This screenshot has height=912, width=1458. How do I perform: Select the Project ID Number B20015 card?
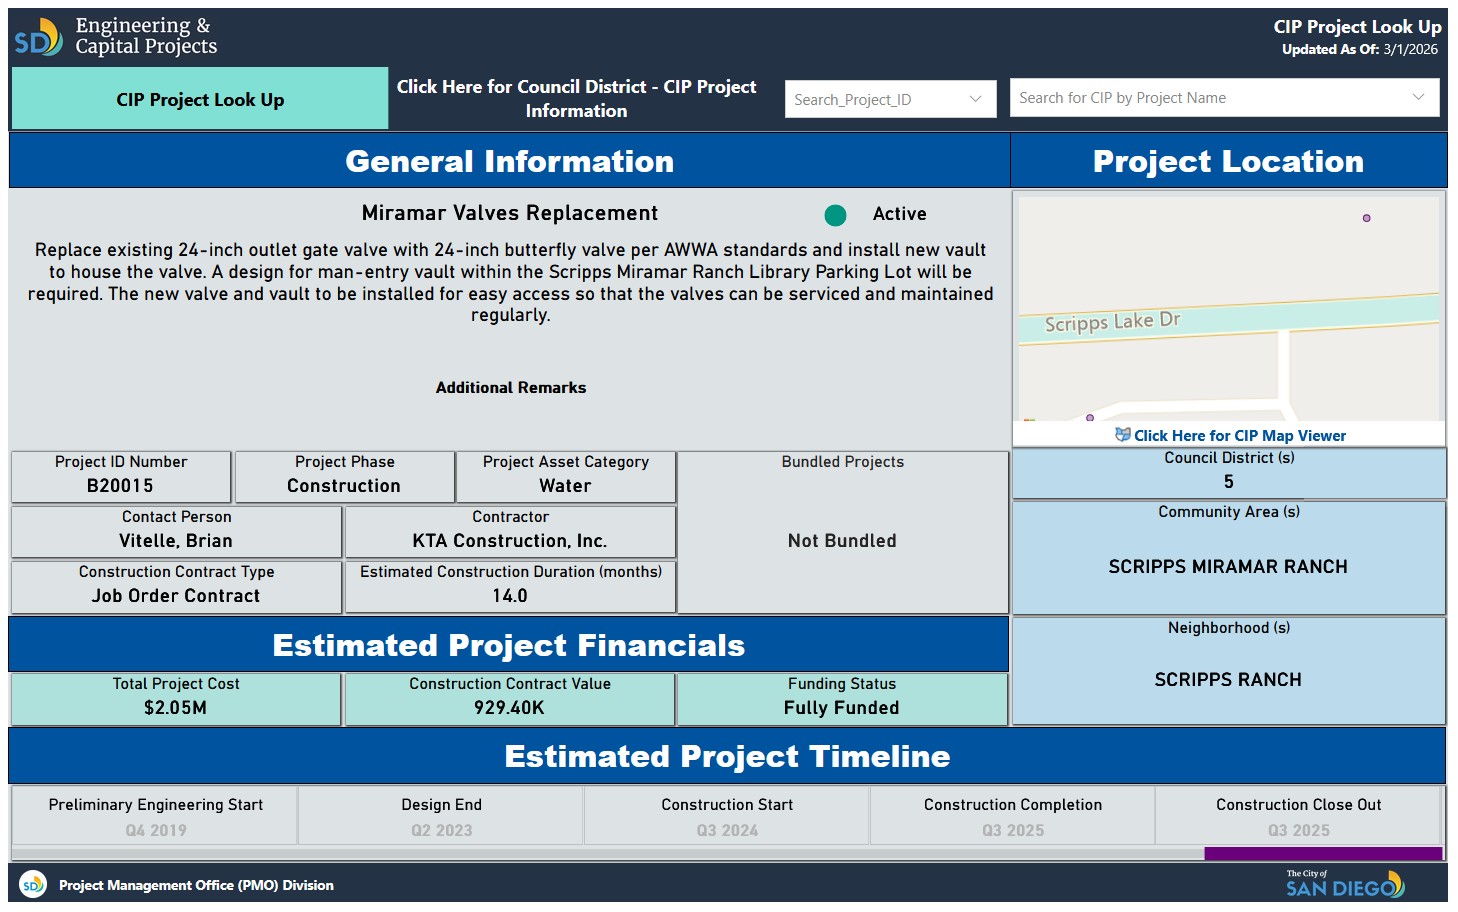(x=121, y=475)
